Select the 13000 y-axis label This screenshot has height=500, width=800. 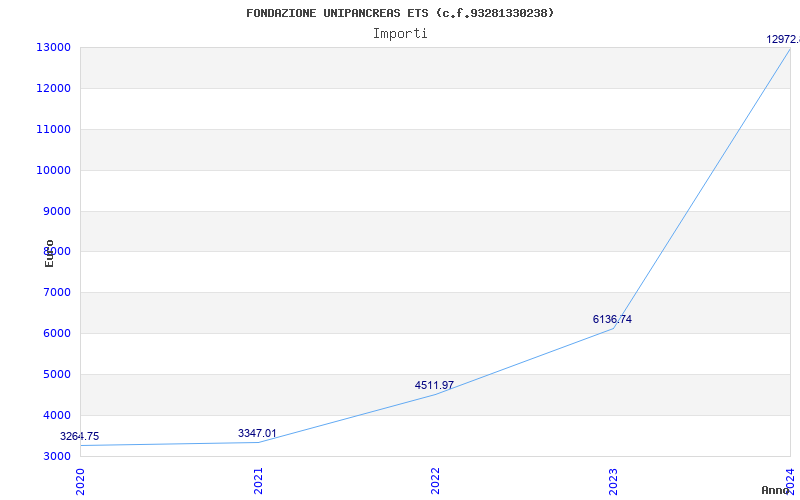[x=53, y=47]
